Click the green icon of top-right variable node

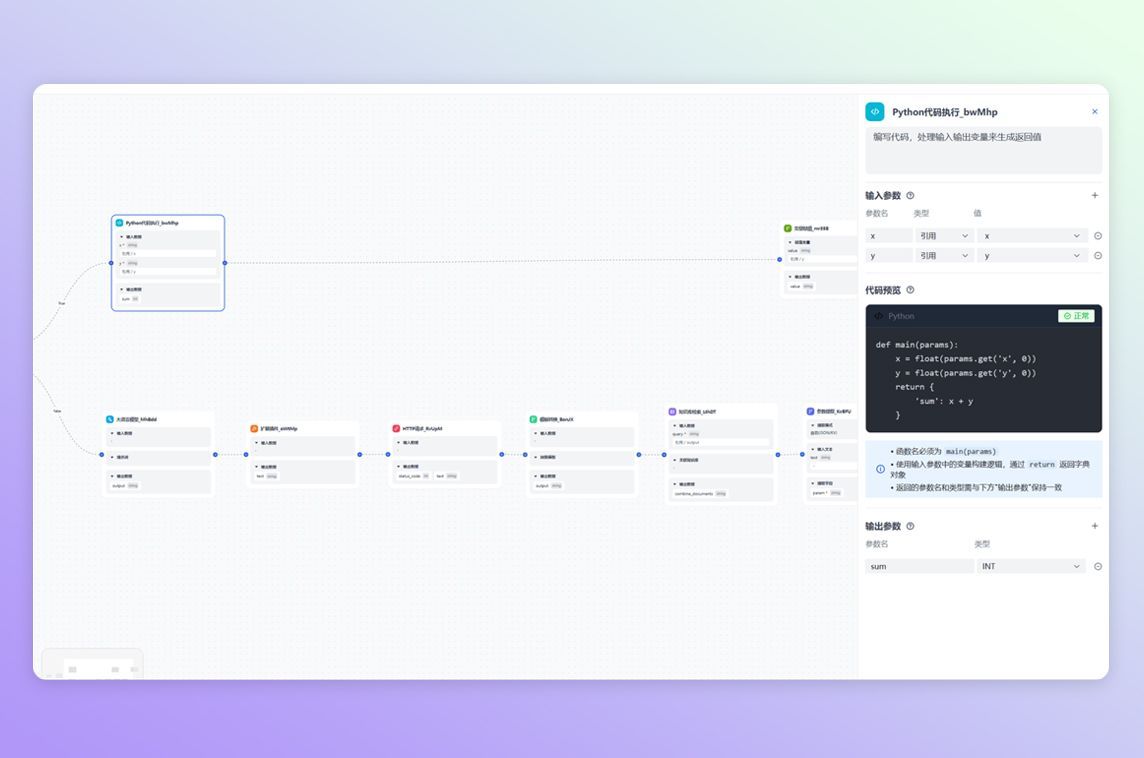787,228
